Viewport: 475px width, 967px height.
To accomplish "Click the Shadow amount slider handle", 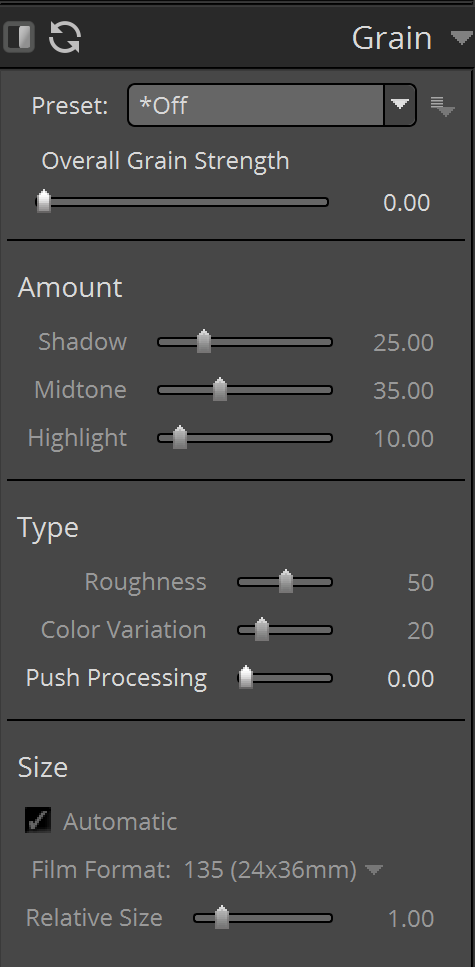I will pos(204,342).
